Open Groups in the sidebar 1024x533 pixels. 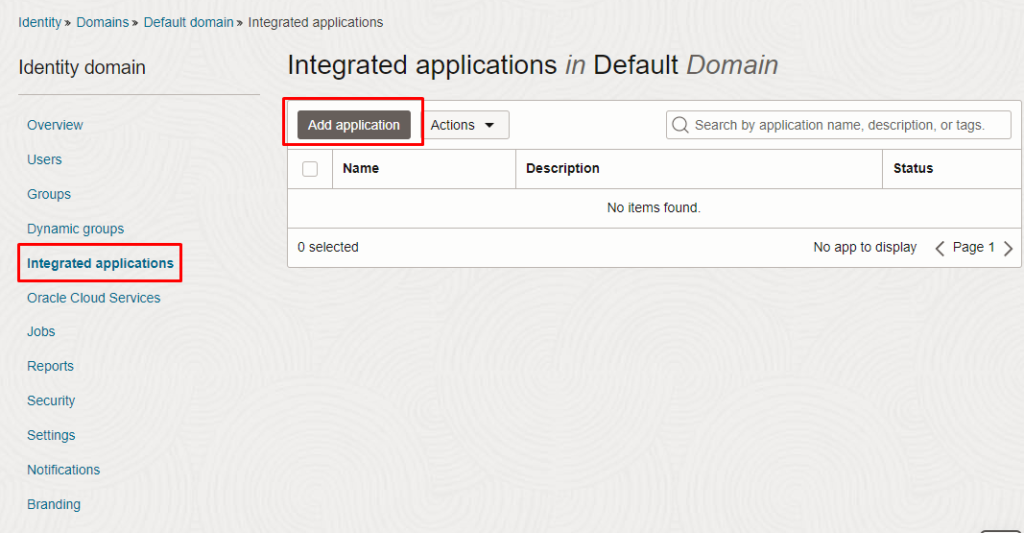(49, 194)
